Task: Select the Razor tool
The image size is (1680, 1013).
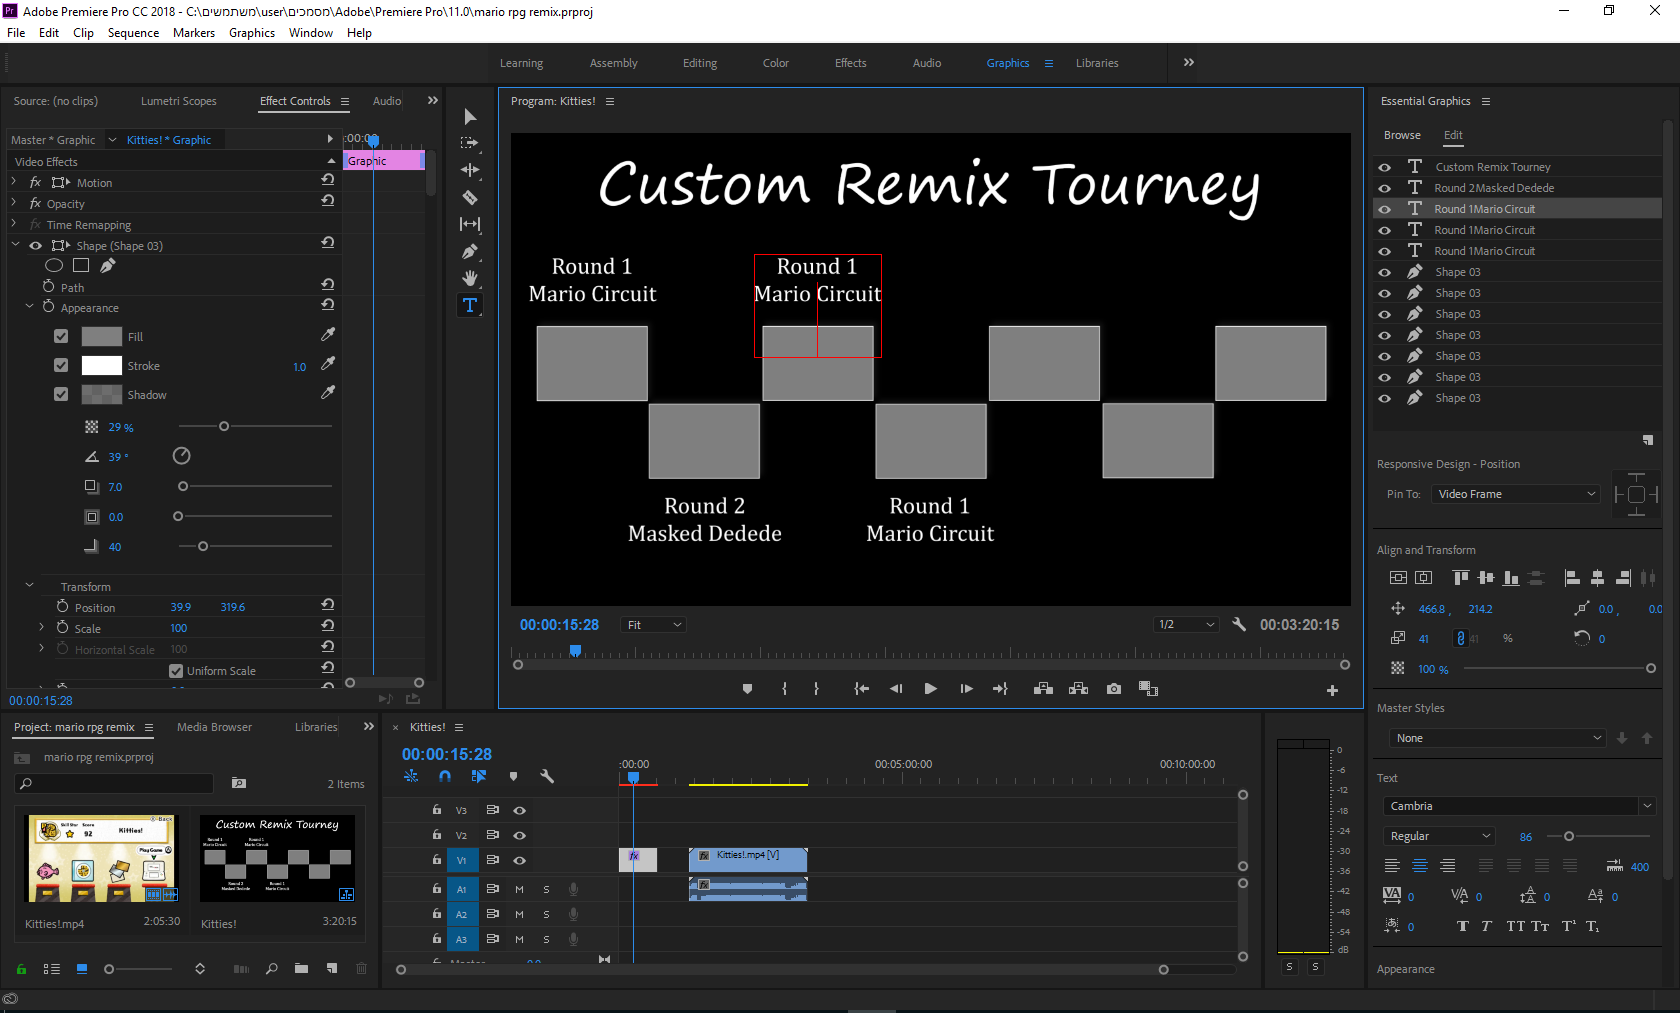Action: 470,197
